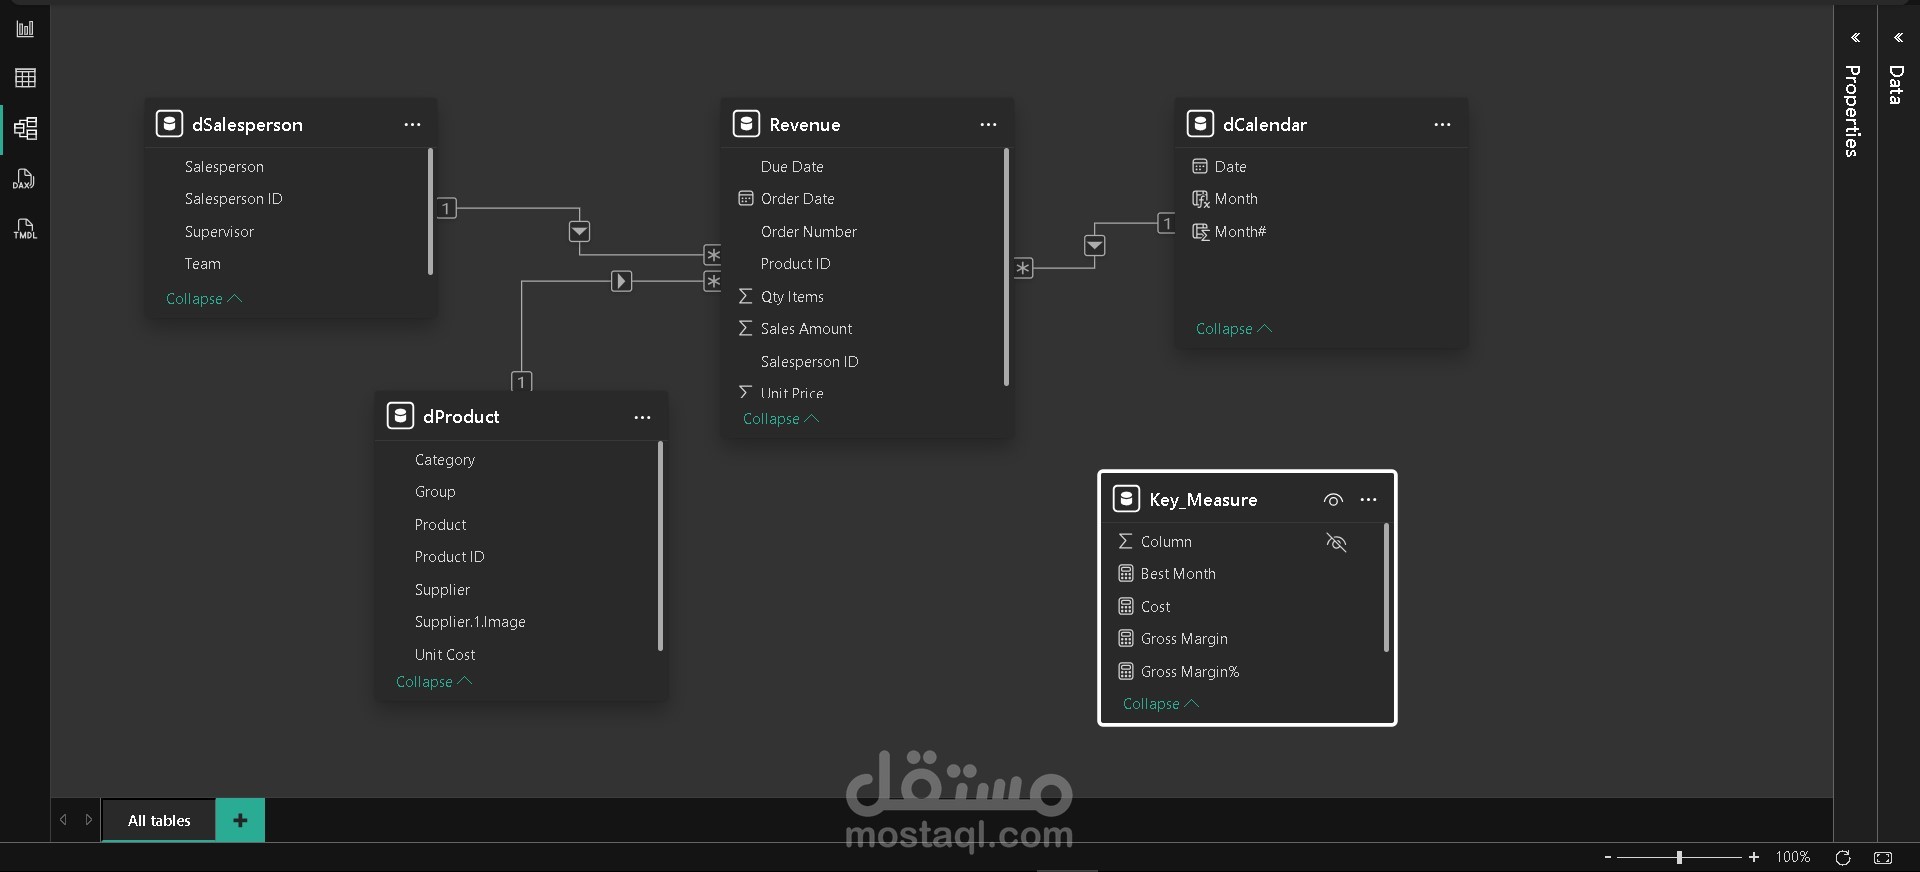Select dCalendar-Revenue relationship filter arrow
Viewport: 1920px width, 872px height.
pos(1095,245)
